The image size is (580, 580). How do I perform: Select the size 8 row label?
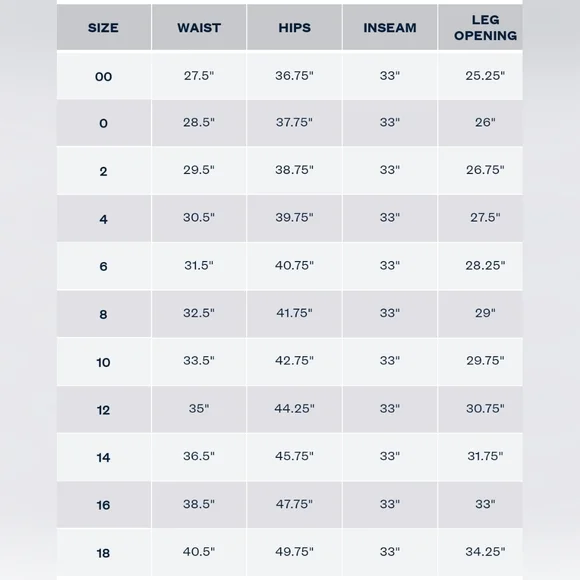pos(103,314)
